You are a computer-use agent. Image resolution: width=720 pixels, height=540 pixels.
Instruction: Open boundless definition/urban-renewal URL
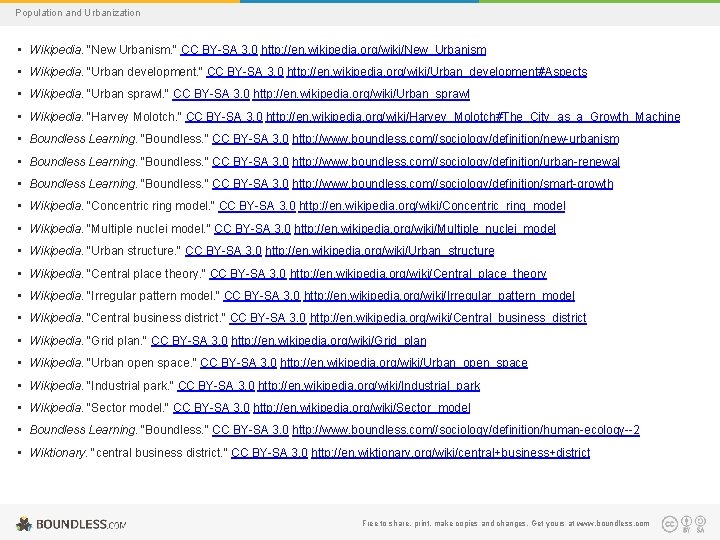[456, 162]
